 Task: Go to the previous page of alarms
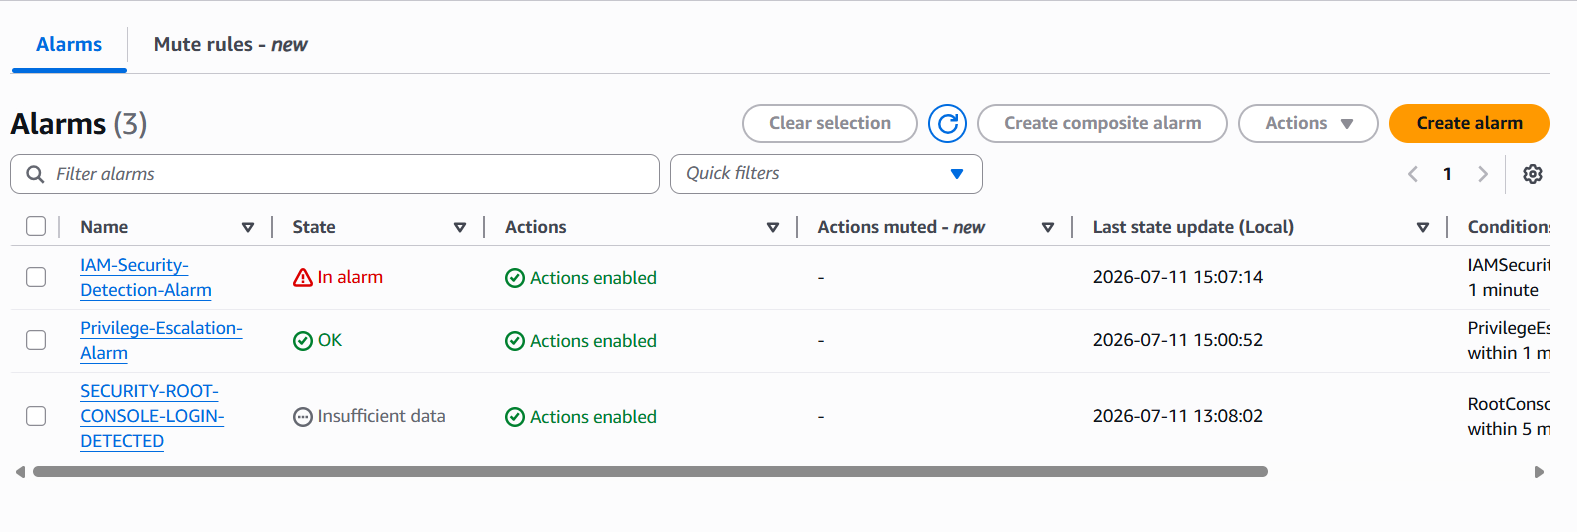pyautogui.click(x=1413, y=174)
